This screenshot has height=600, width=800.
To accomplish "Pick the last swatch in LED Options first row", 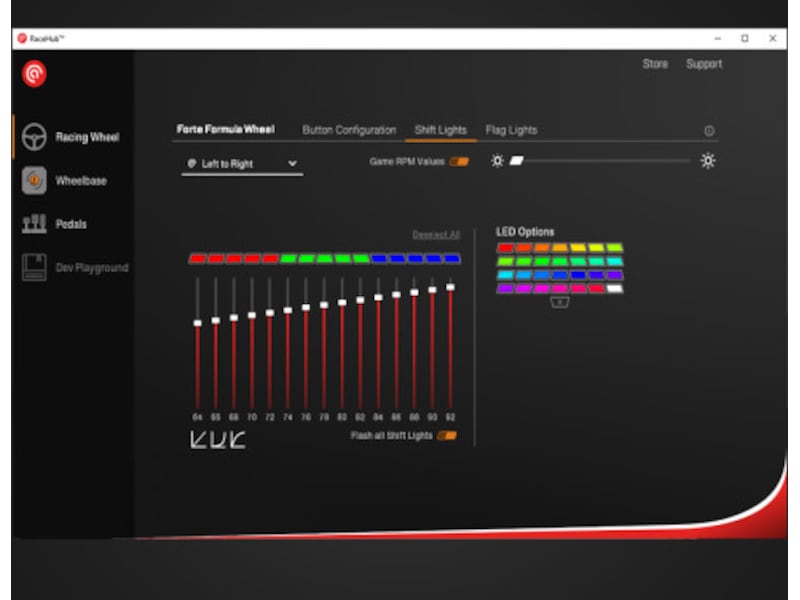I will coord(614,248).
